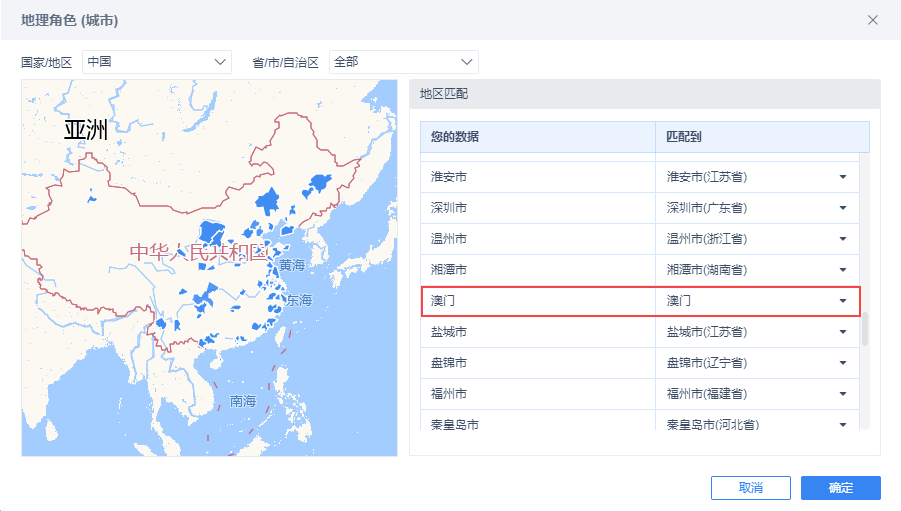Expand the 省/市/自治区 dropdown
Screen dimensions: 901x511
coord(403,62)
